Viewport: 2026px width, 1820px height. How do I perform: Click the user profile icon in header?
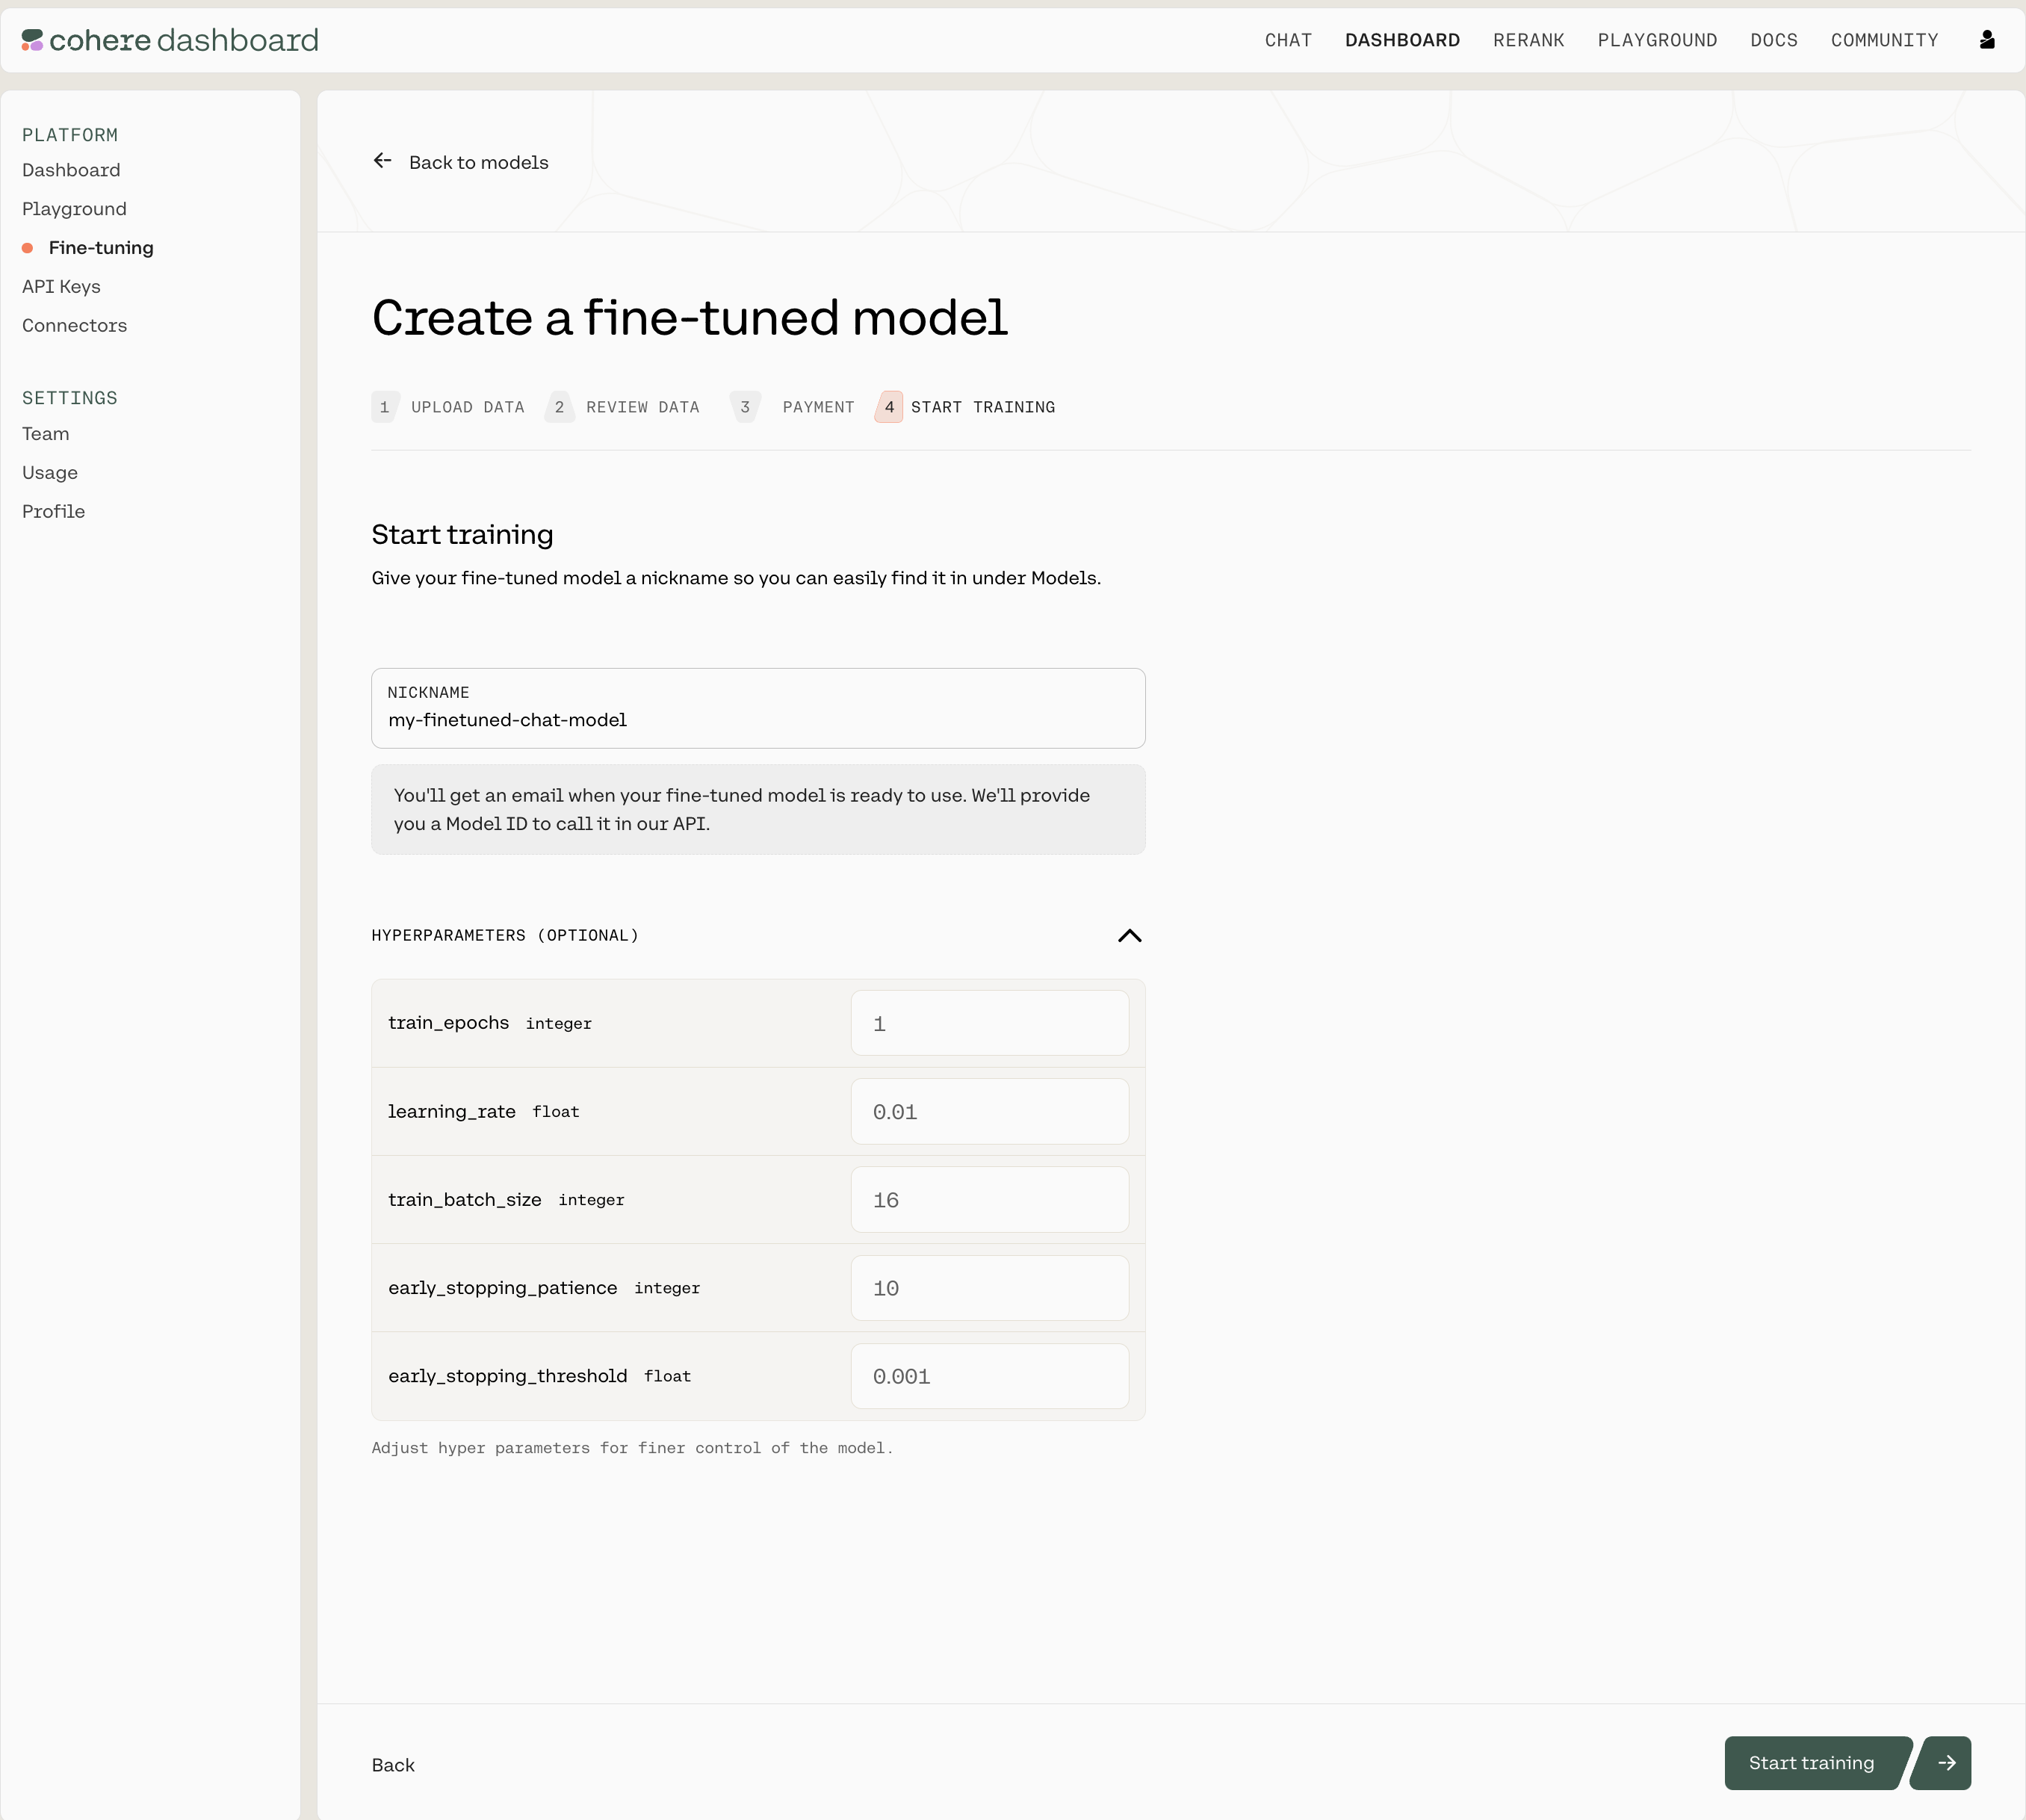(x=1987, y=40)
